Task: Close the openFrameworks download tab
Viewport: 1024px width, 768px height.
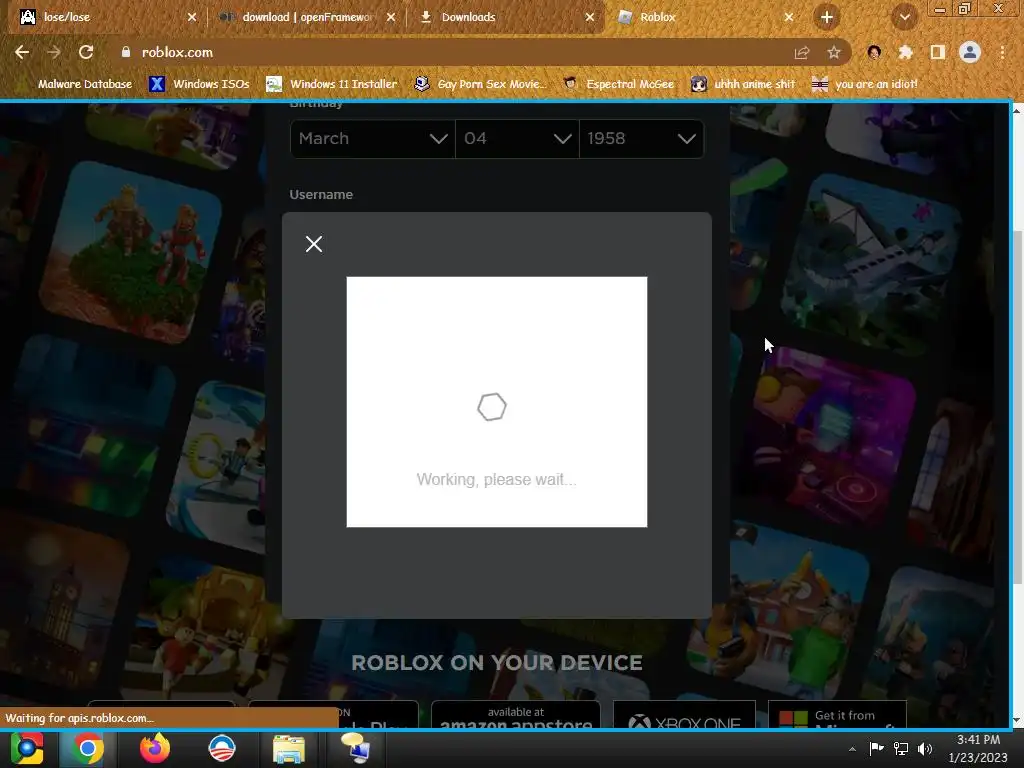Action: pyautogui.click(x=391, y=17)
